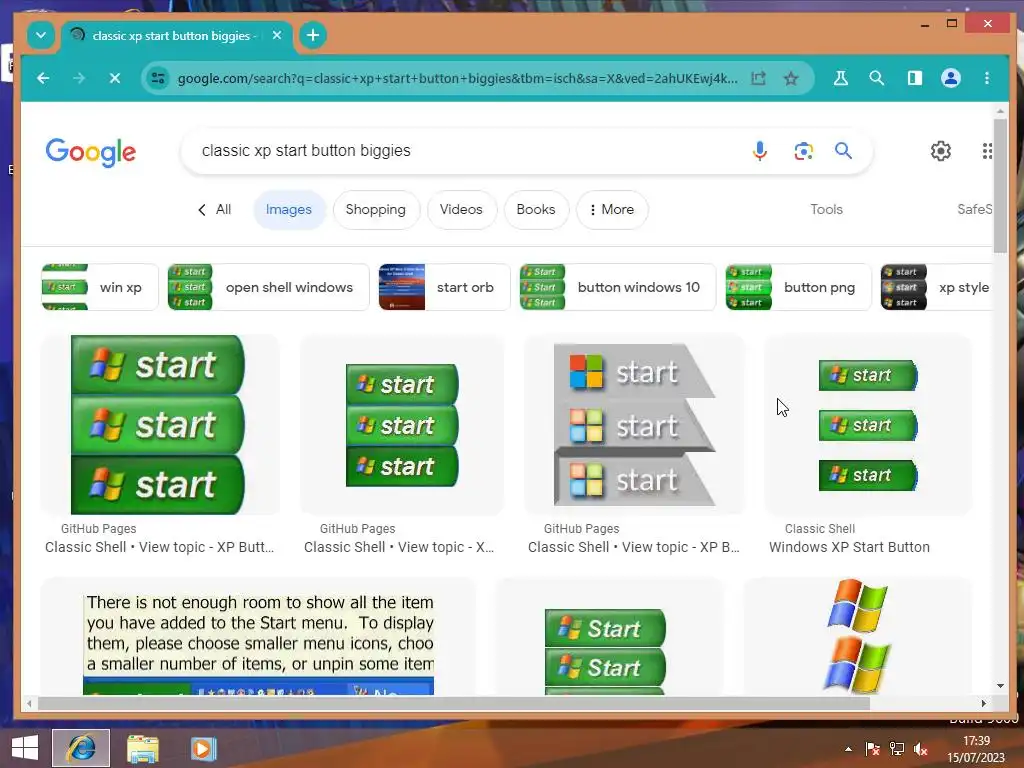Open the network tray icon

click(897, 749)
